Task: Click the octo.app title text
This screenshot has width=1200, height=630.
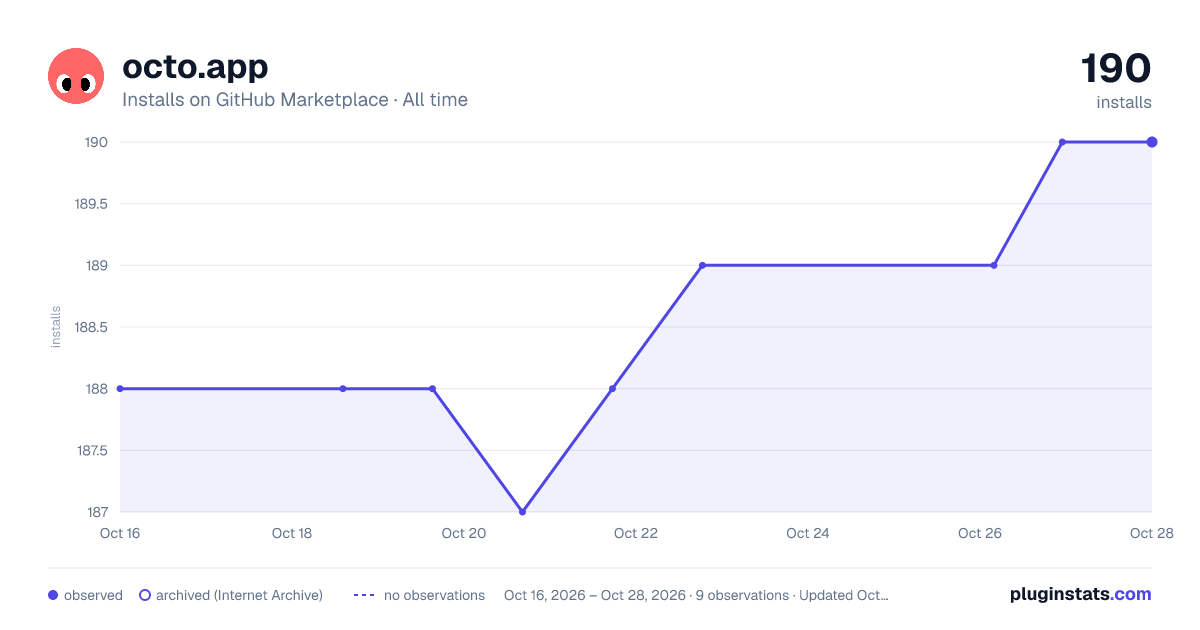Action: pyautogui.click(x=195, y=66)
